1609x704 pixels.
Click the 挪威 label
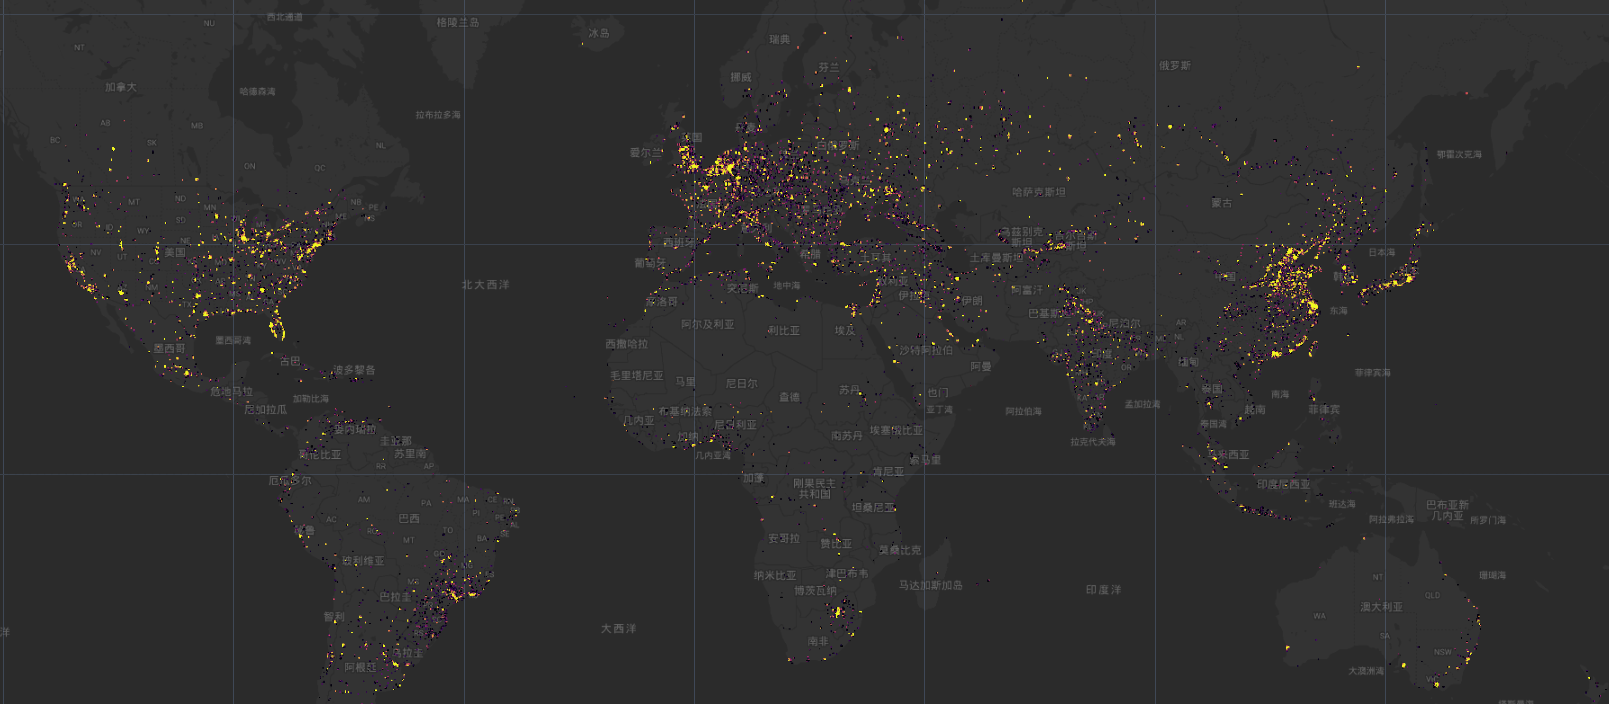741,77
